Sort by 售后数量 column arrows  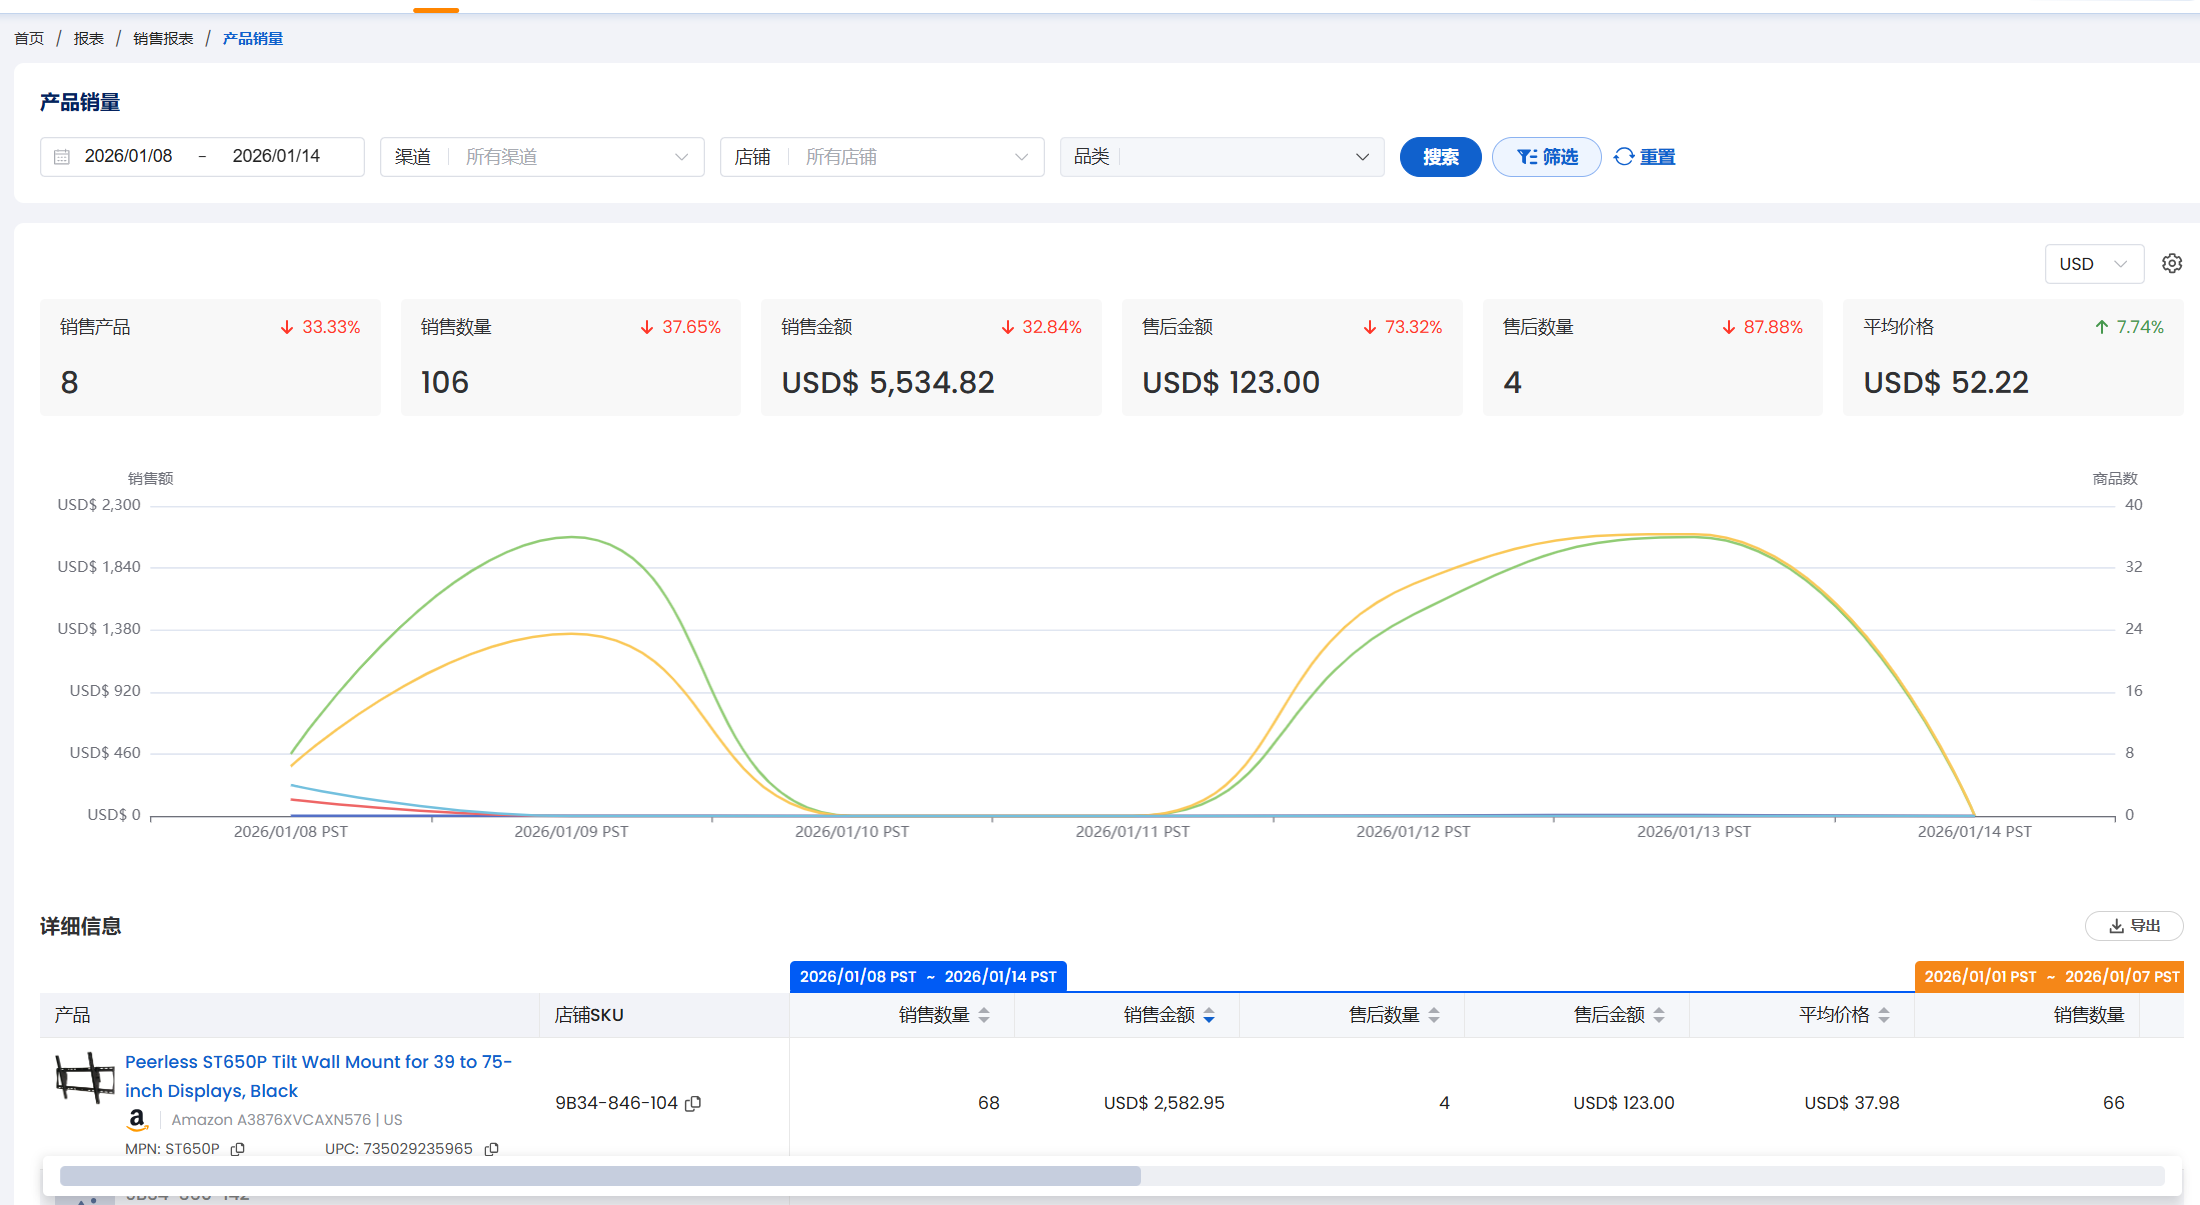[x=1434, y=1015]
